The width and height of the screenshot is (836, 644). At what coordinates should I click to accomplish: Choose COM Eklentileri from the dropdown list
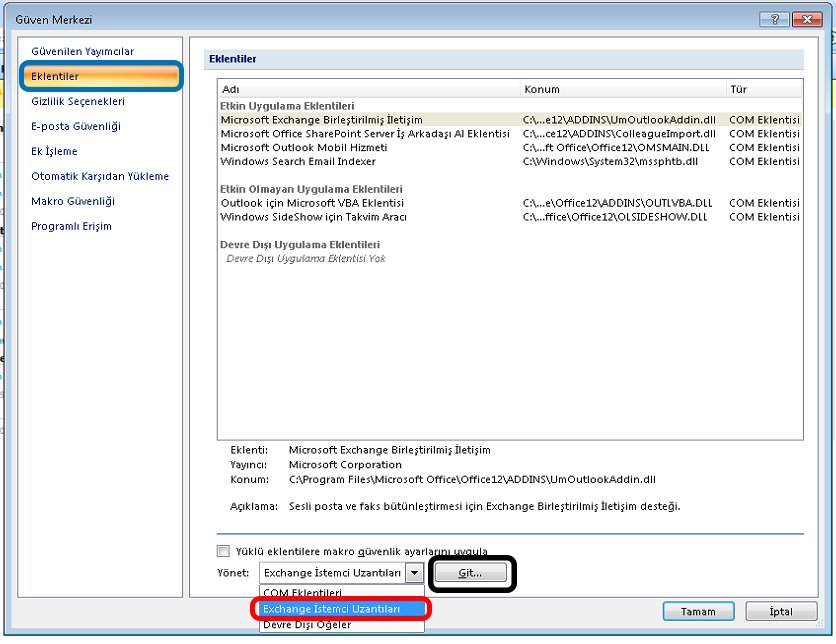(x=342, y=592)
